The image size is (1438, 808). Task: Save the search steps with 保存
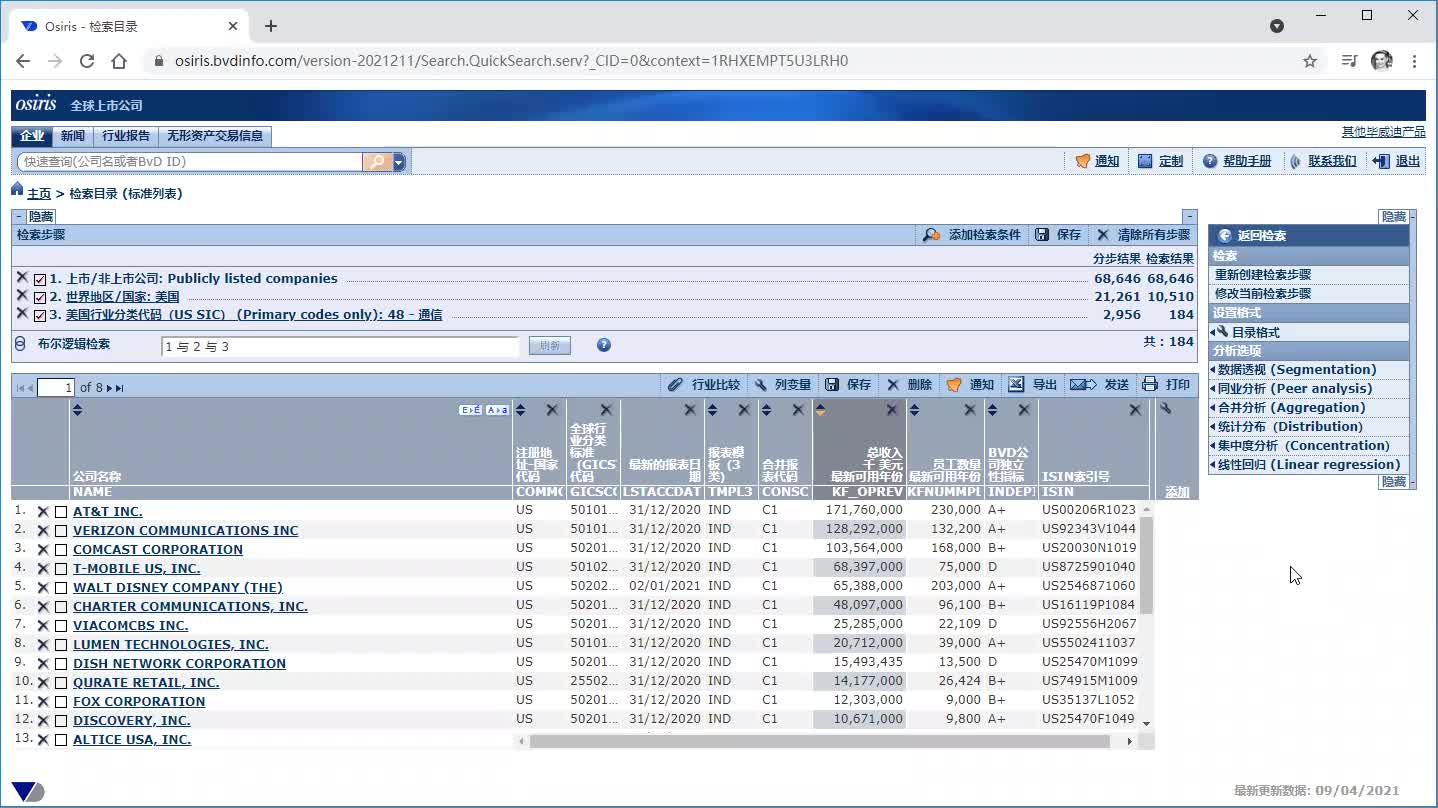coord(1058,235)
